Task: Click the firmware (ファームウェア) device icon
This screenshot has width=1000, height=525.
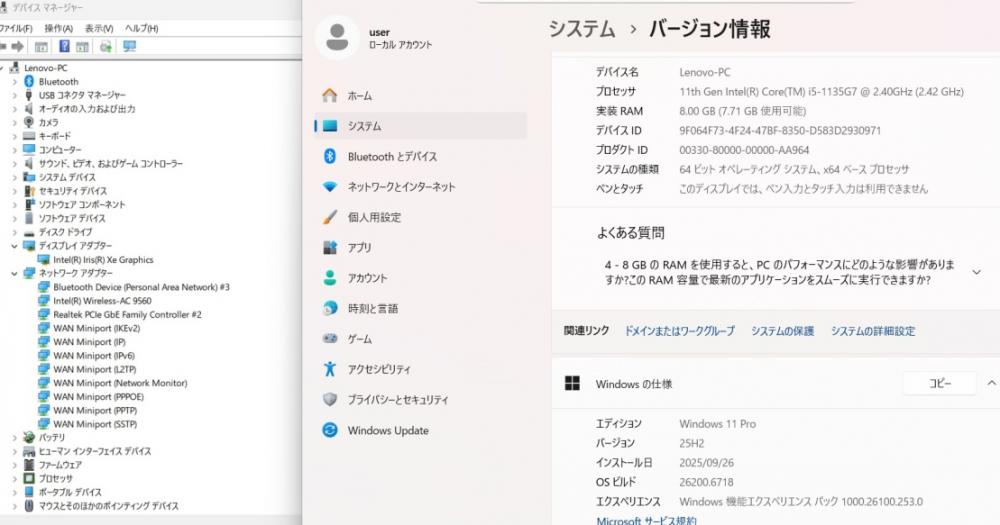Action: (29, 464)
